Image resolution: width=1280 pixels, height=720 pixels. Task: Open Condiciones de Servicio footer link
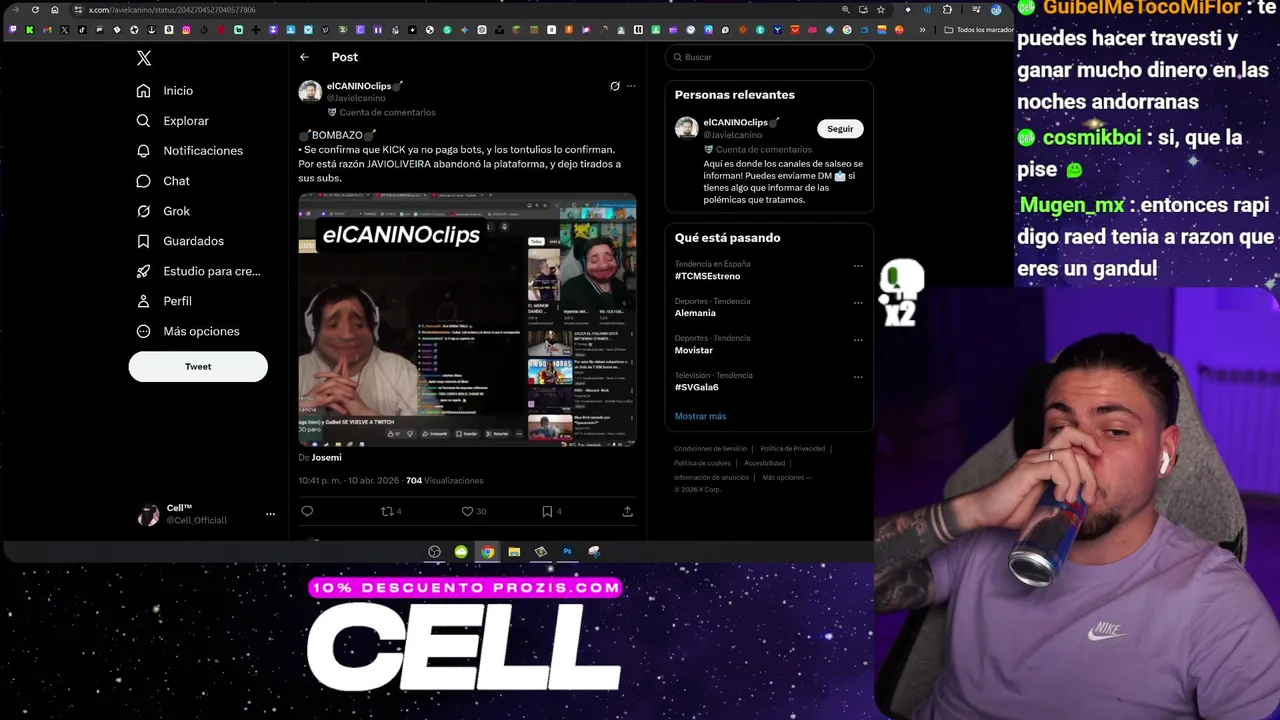(710, 449)
